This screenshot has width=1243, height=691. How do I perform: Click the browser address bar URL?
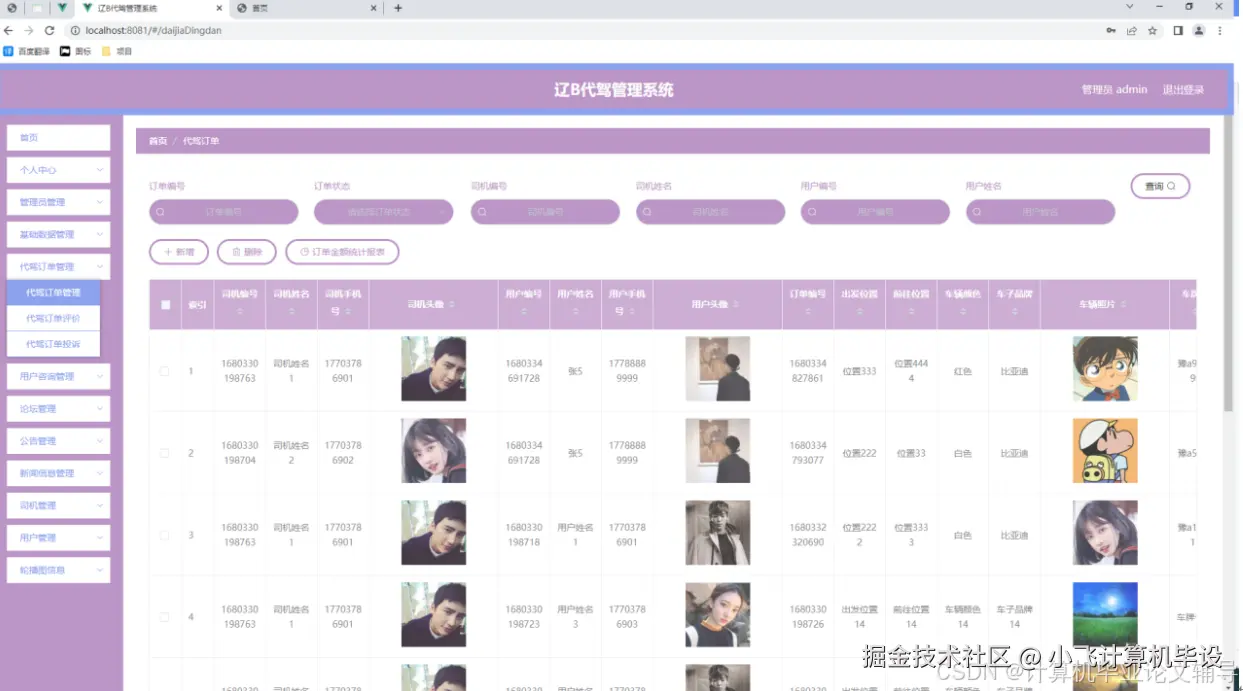153,30
